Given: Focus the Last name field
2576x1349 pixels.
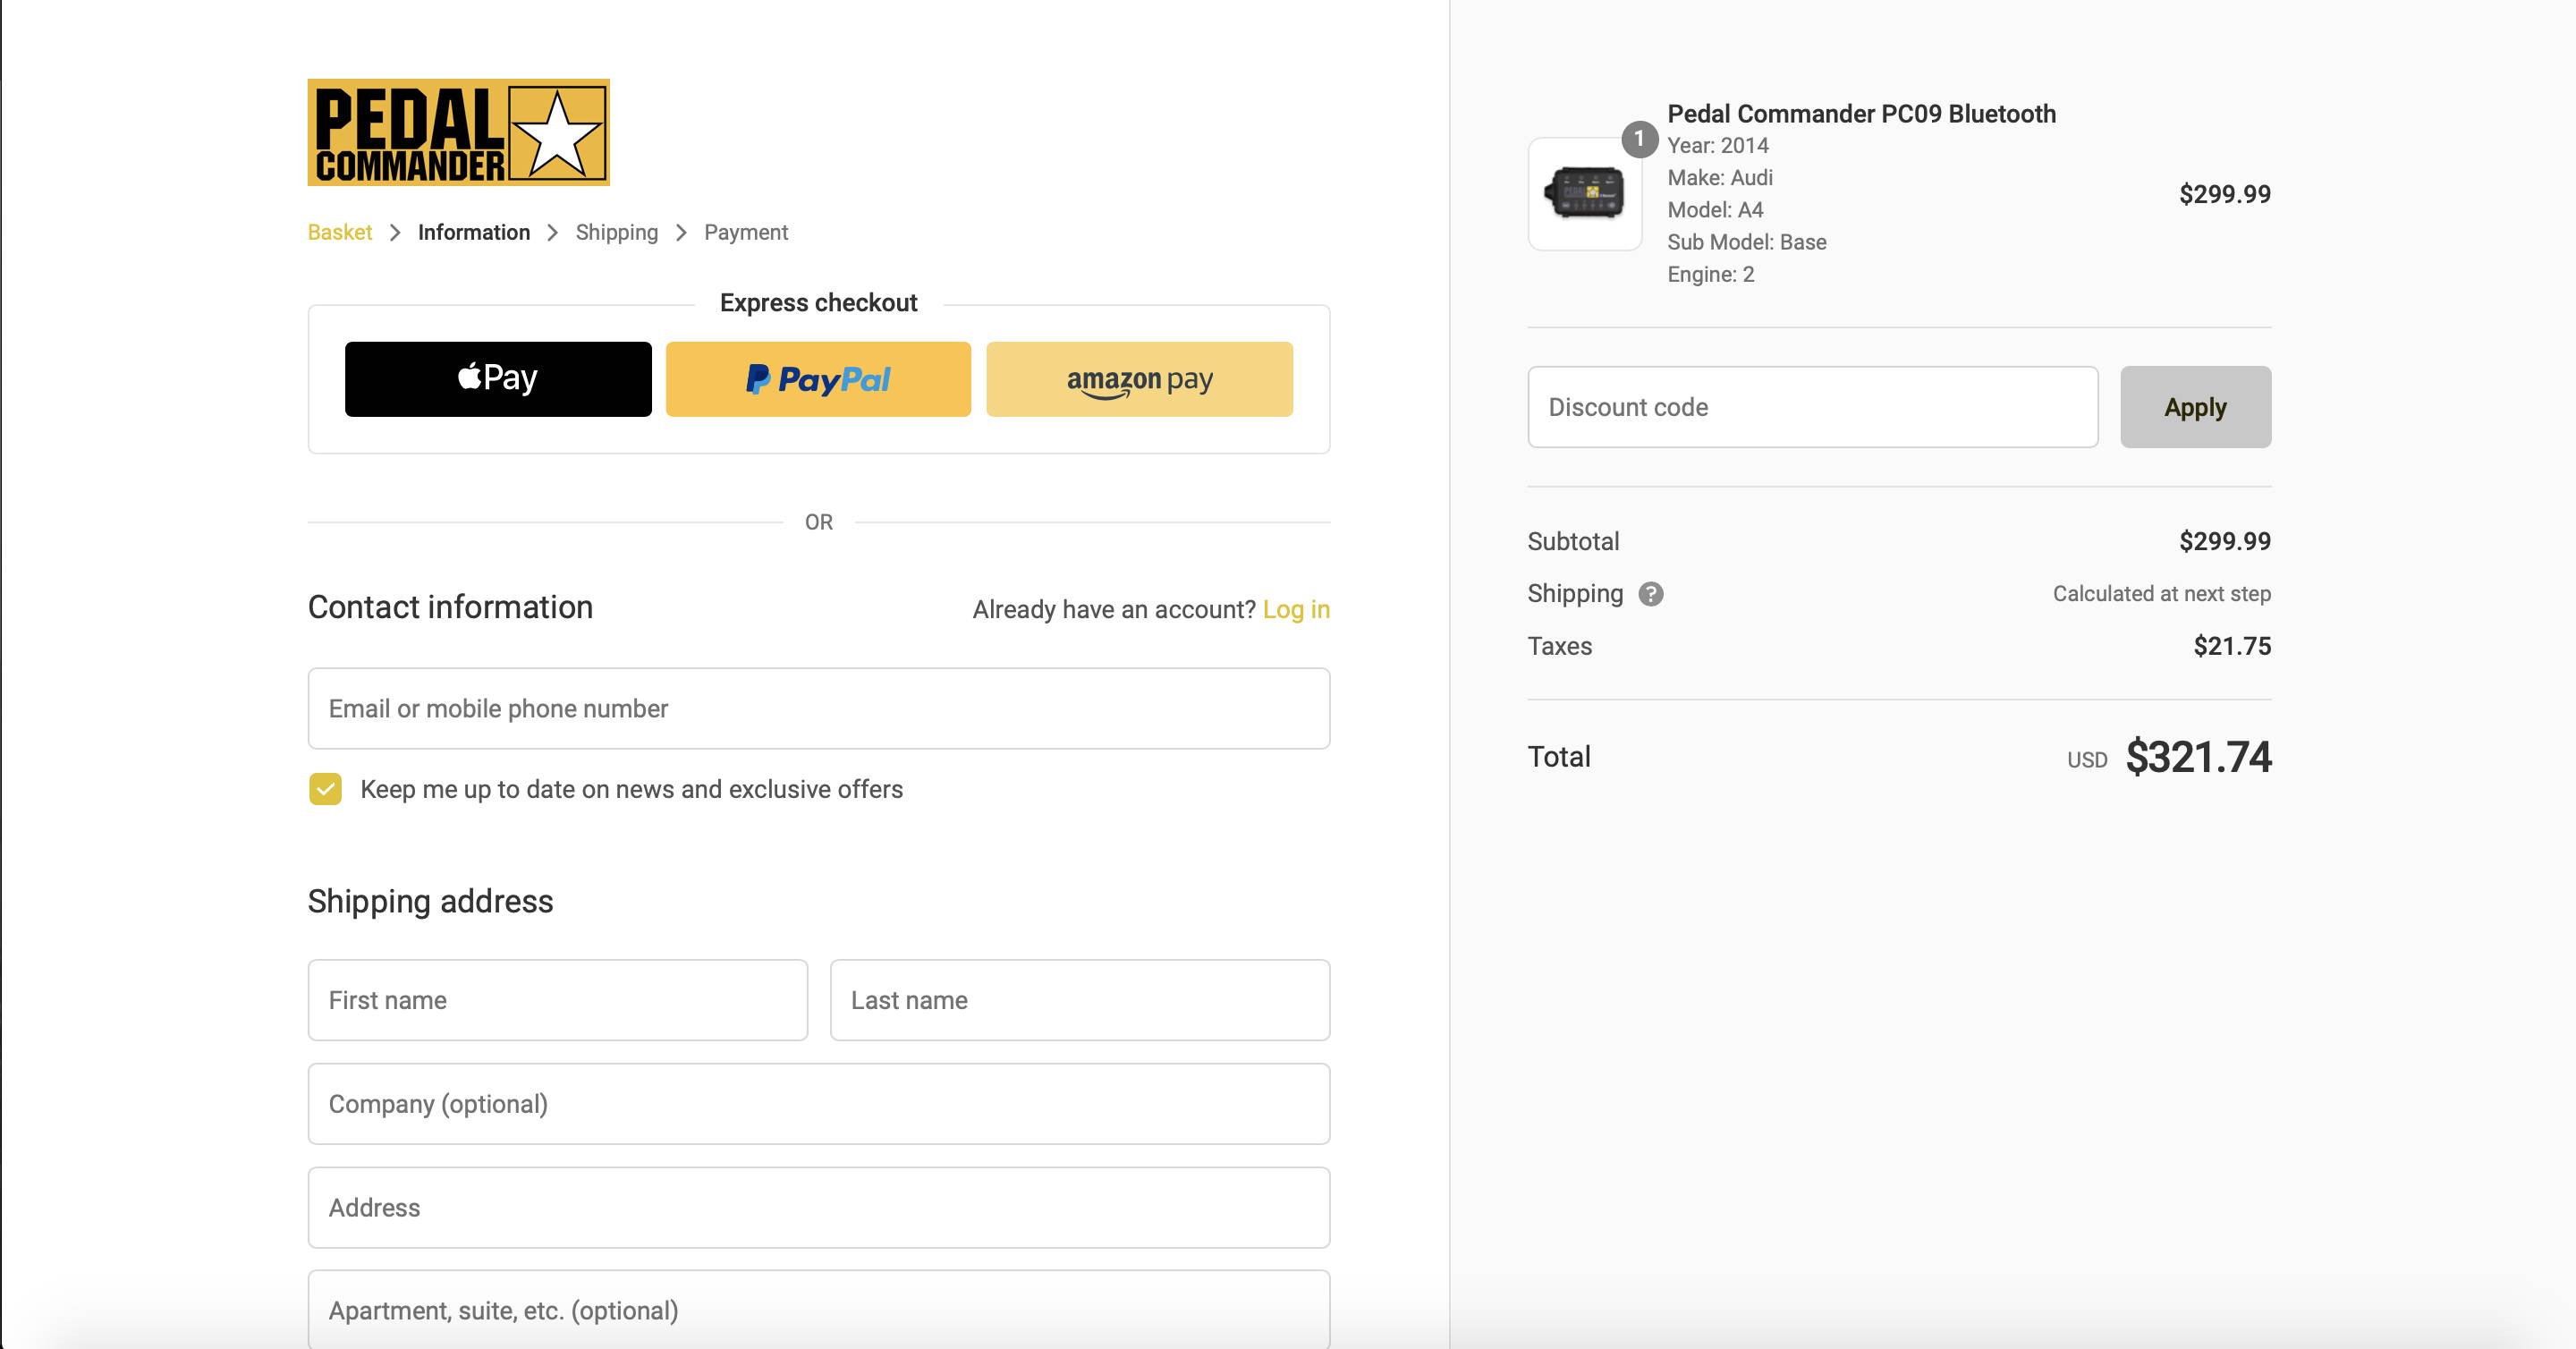Looking at the screenshot, I should click(1080, 1000).
